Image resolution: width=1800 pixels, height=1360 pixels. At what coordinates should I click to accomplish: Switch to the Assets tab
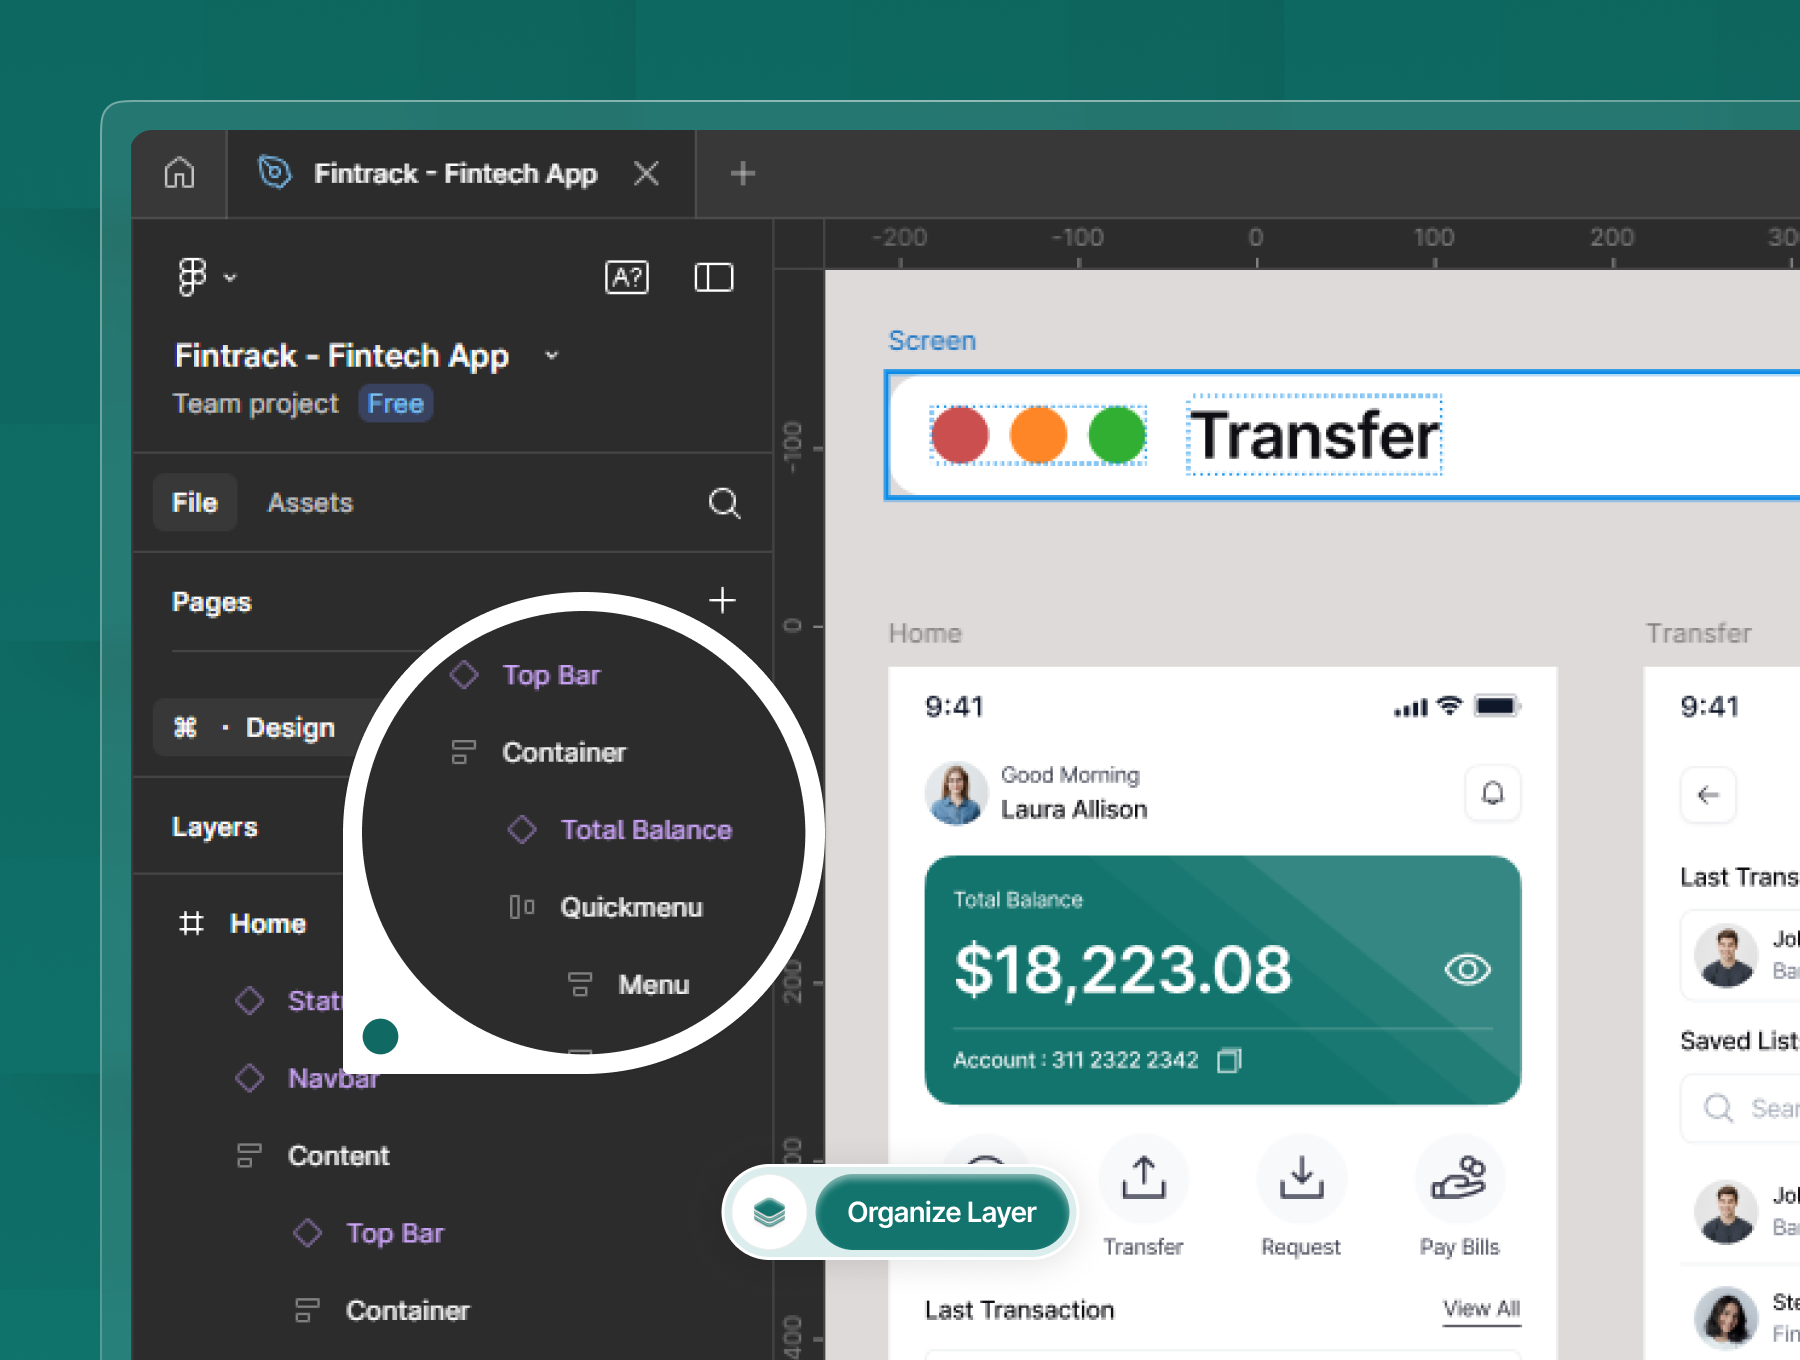[310, 503]
